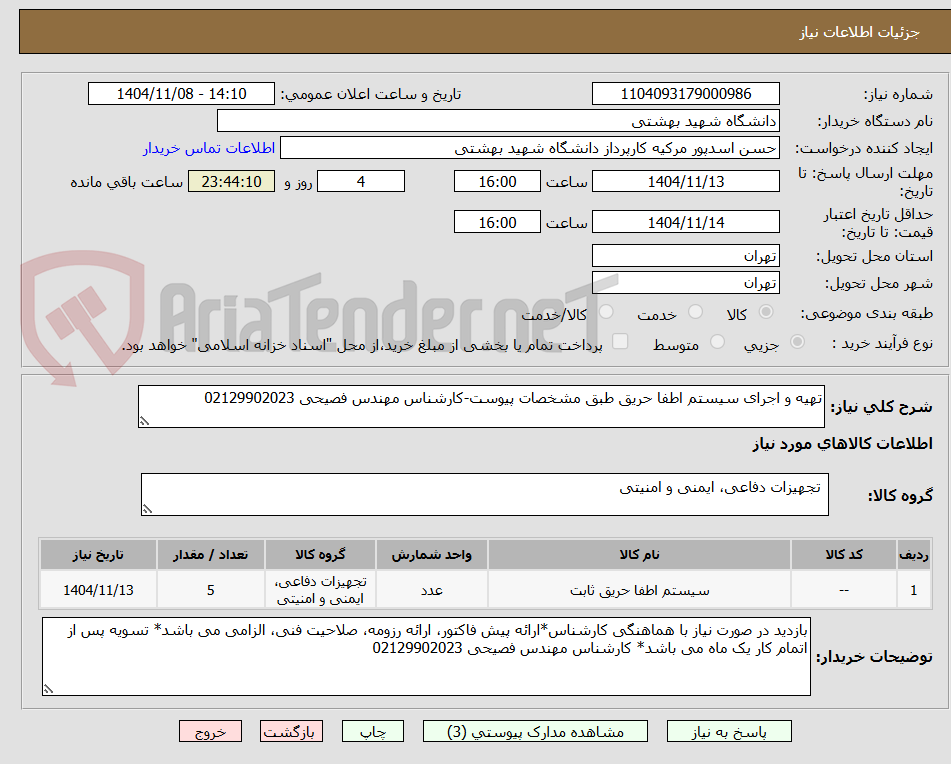Select the متوسط purchase process option
The image size is (951, 764).
(716, 341)
